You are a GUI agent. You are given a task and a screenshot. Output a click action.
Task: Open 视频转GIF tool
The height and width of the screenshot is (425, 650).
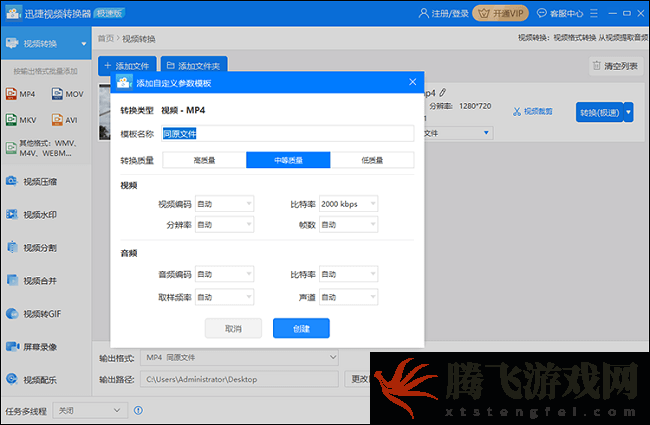pyautogui.click(x=34, y=314)
